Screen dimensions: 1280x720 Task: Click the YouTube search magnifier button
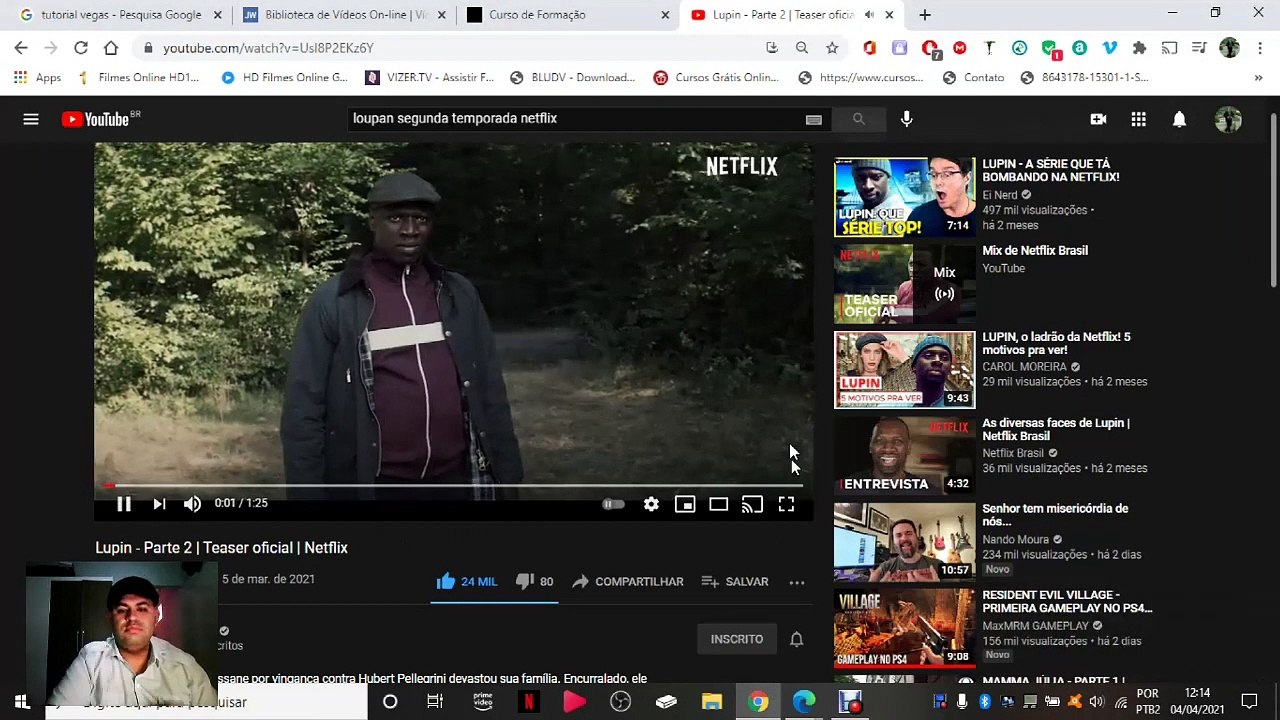(x=858, y=119)
